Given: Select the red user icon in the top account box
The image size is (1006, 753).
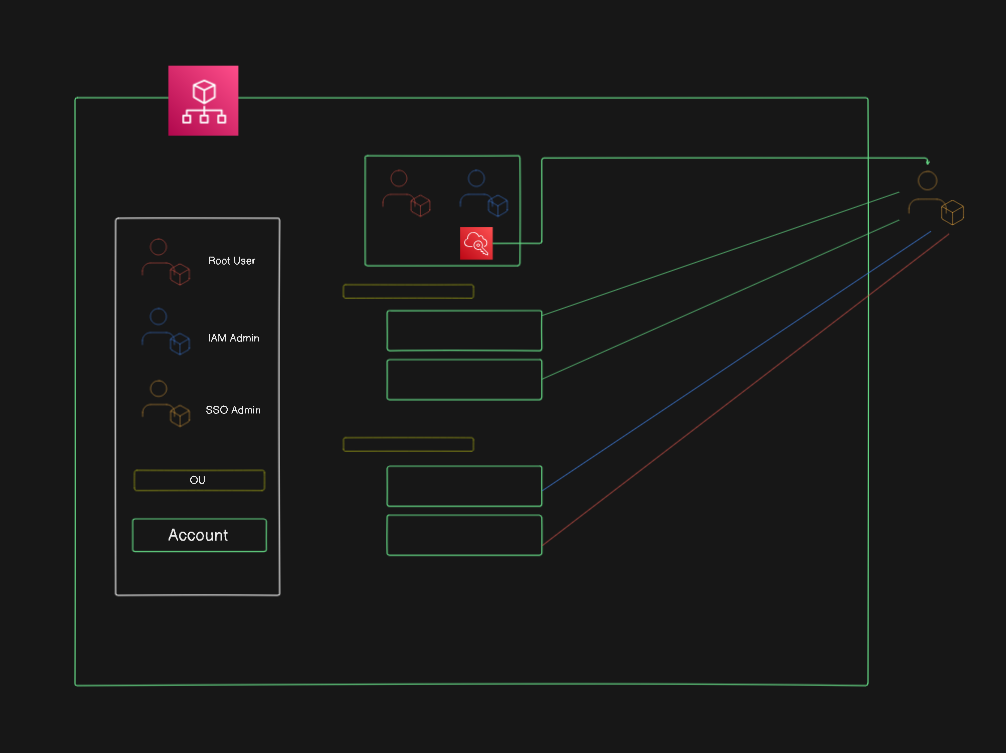Looking at the screenshot, I should click(x=406, y=193).
